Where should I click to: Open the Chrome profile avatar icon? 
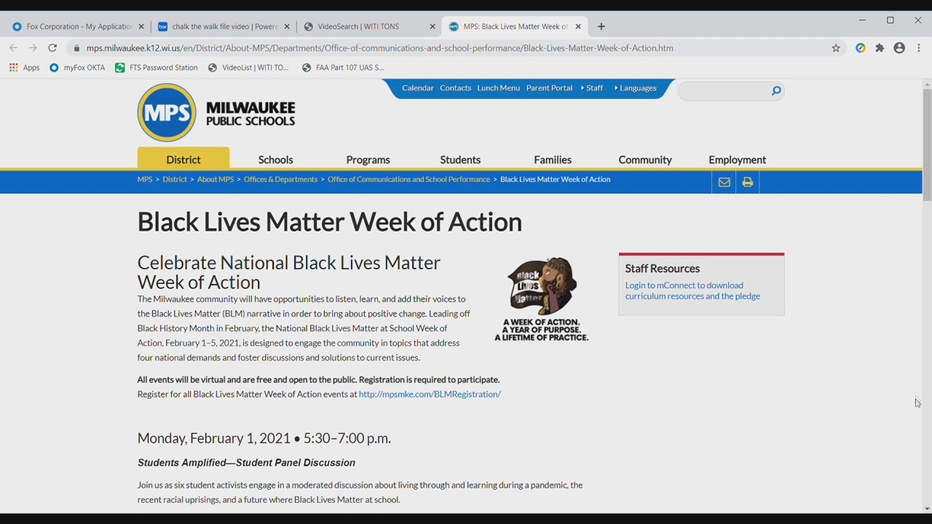[899, 48]
